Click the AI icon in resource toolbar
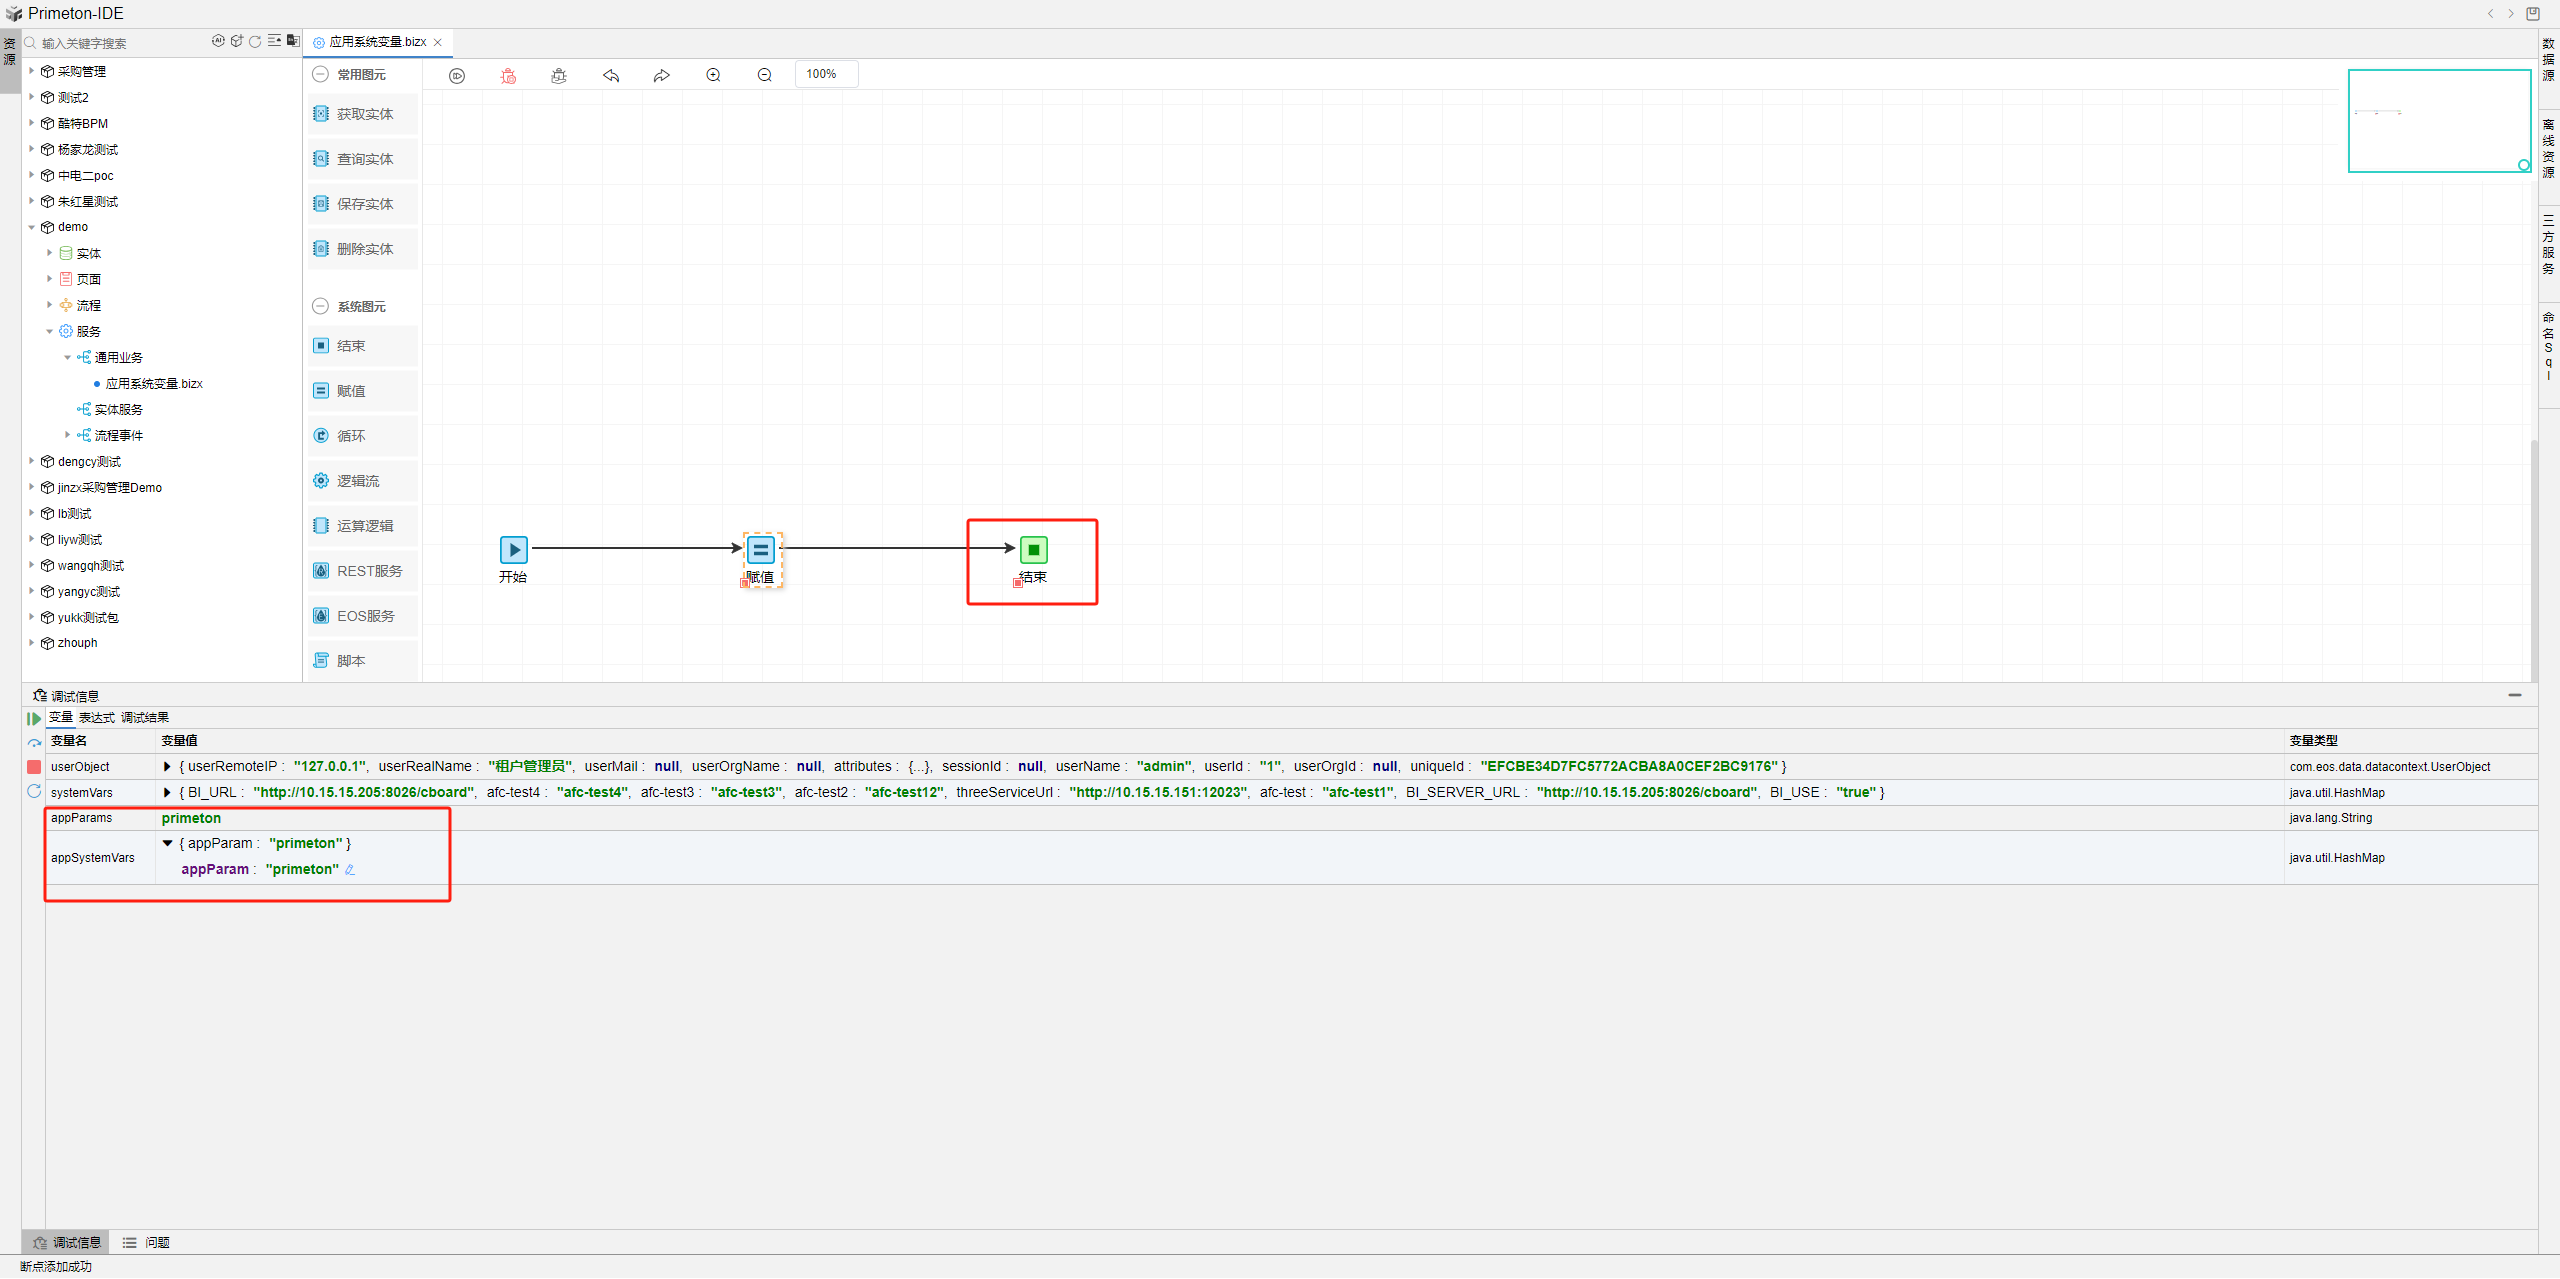Image resolution: width=2560 pixels, height=1279 pixels. tap(218, 41)
